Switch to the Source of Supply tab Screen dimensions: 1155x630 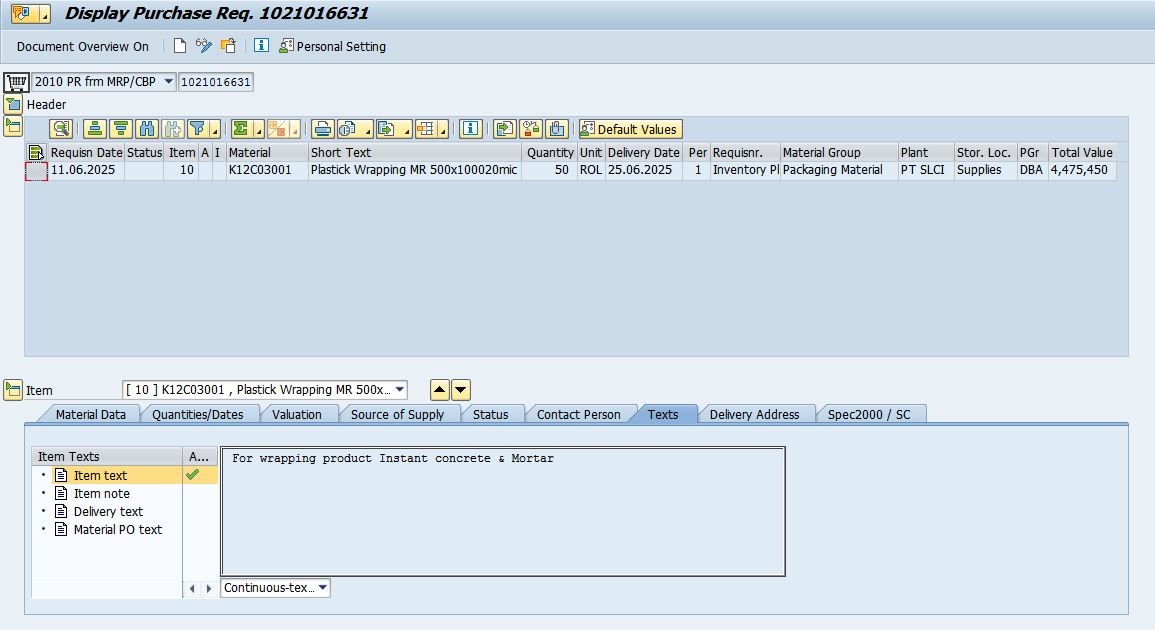click(x=398, y=414)
